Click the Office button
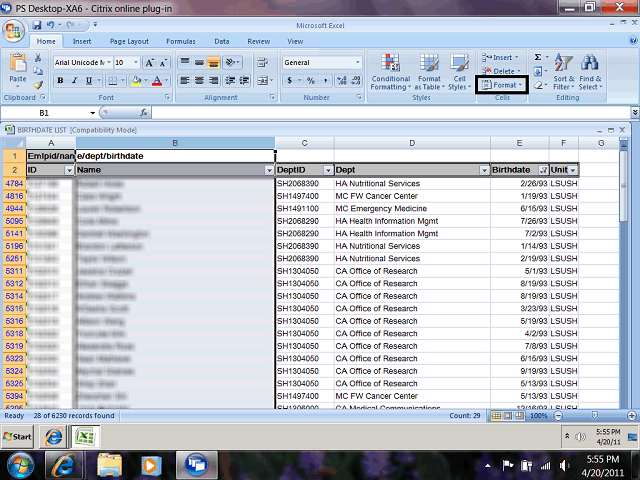Viewport: 640px width, 480px height. pos(13,32)
